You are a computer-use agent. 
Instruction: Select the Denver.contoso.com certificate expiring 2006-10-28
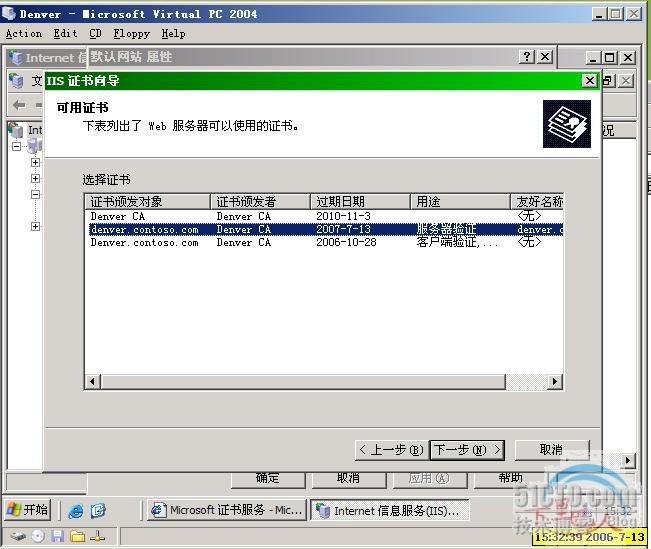click(326, 242)
